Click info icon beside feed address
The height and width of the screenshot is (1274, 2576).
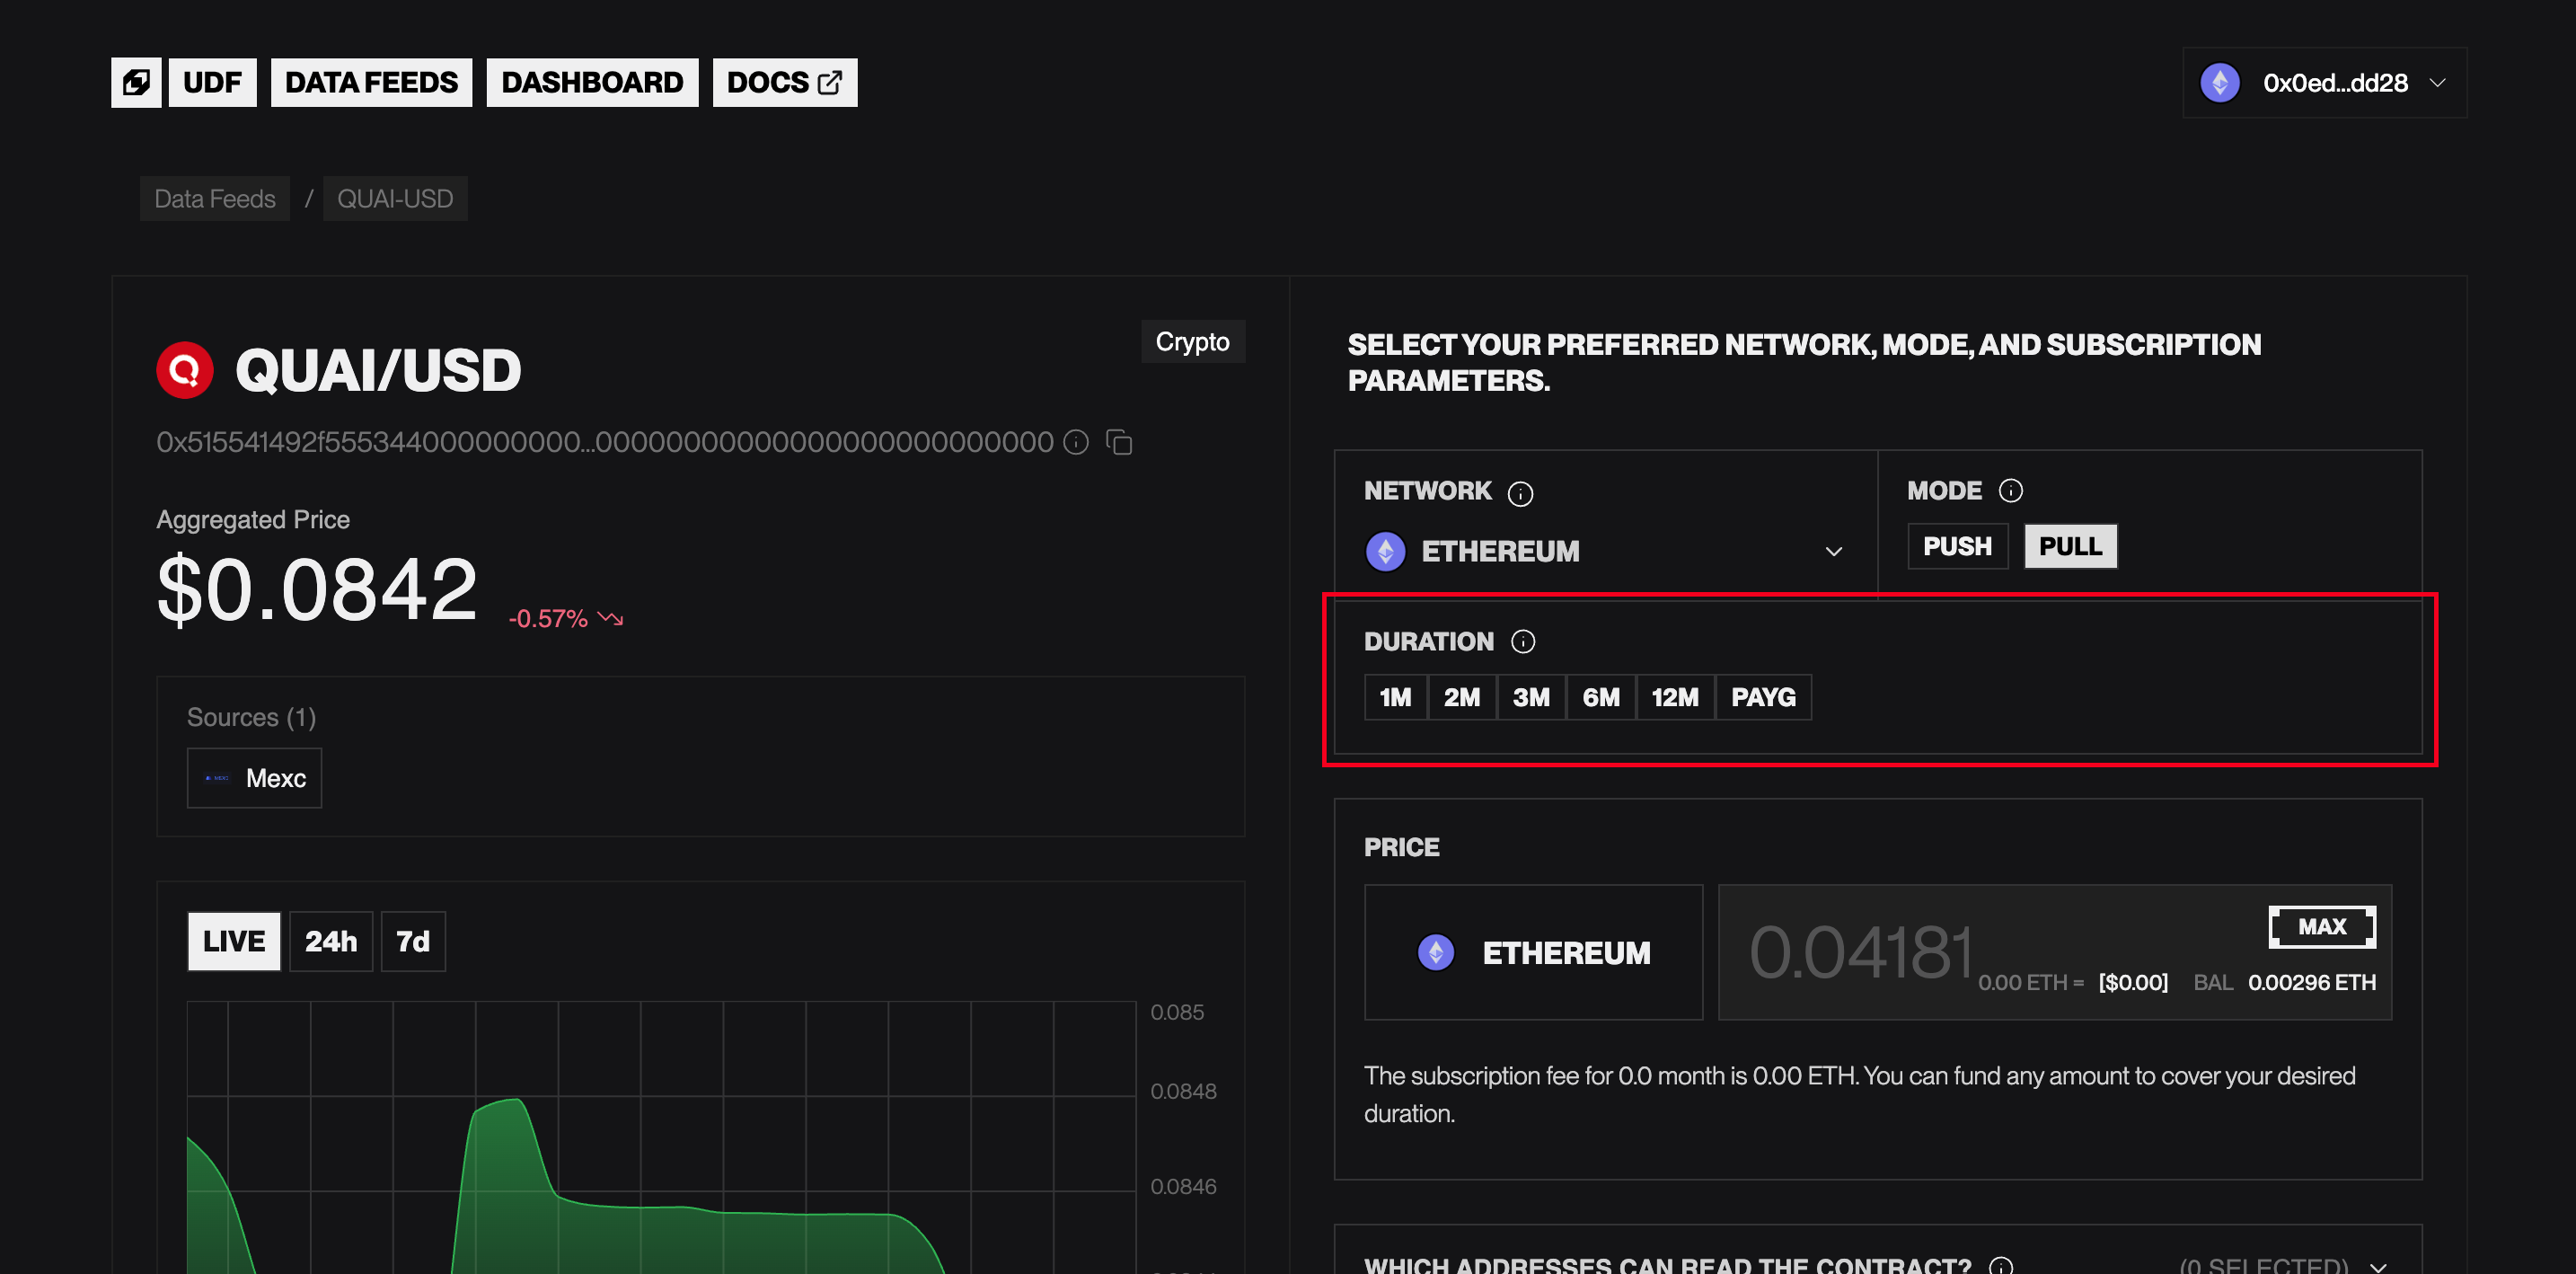click(1076, 442)
